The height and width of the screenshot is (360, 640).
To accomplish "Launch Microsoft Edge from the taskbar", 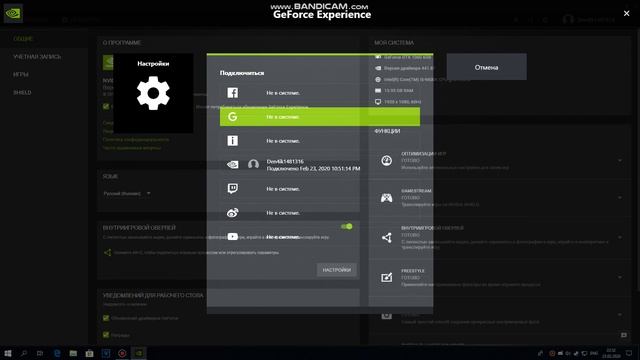I will [x=57, y=353].
